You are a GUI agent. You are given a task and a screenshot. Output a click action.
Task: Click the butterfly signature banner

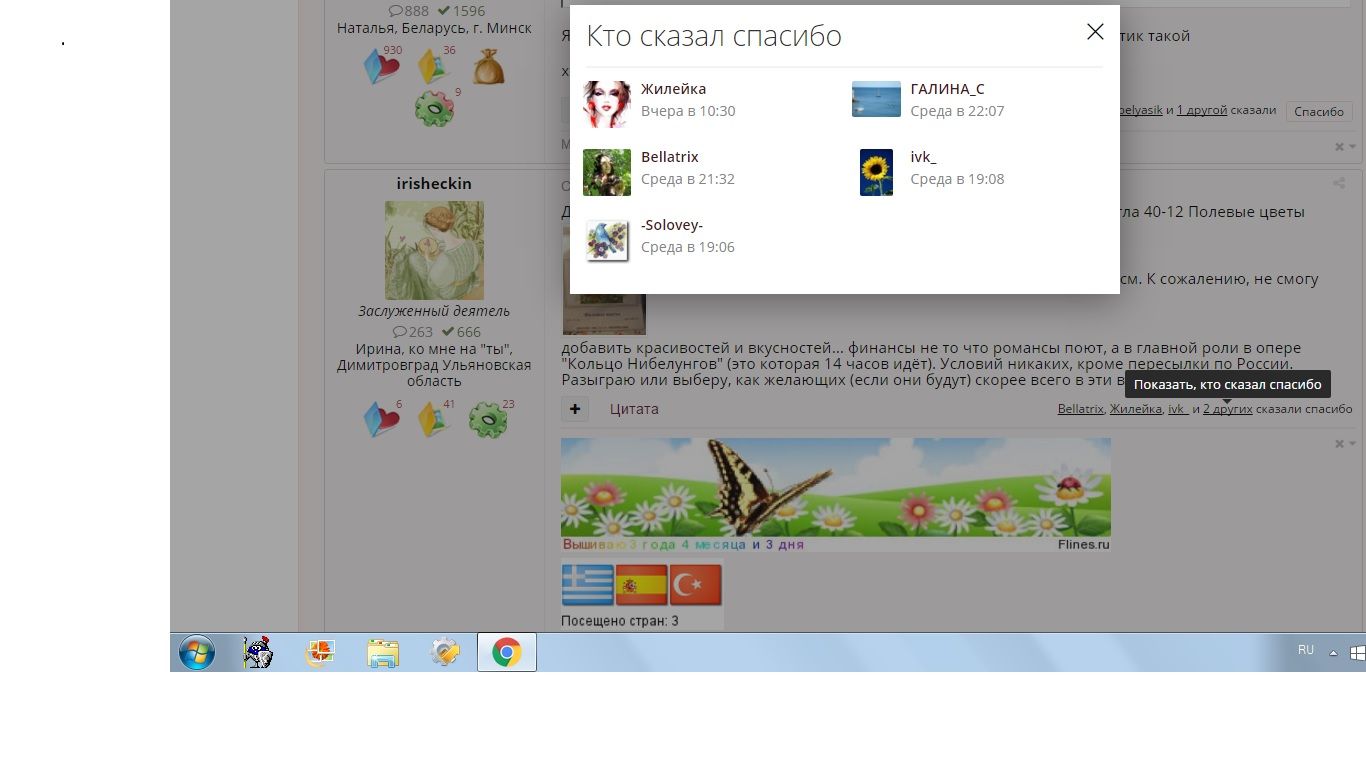click(x=835, y=488)
